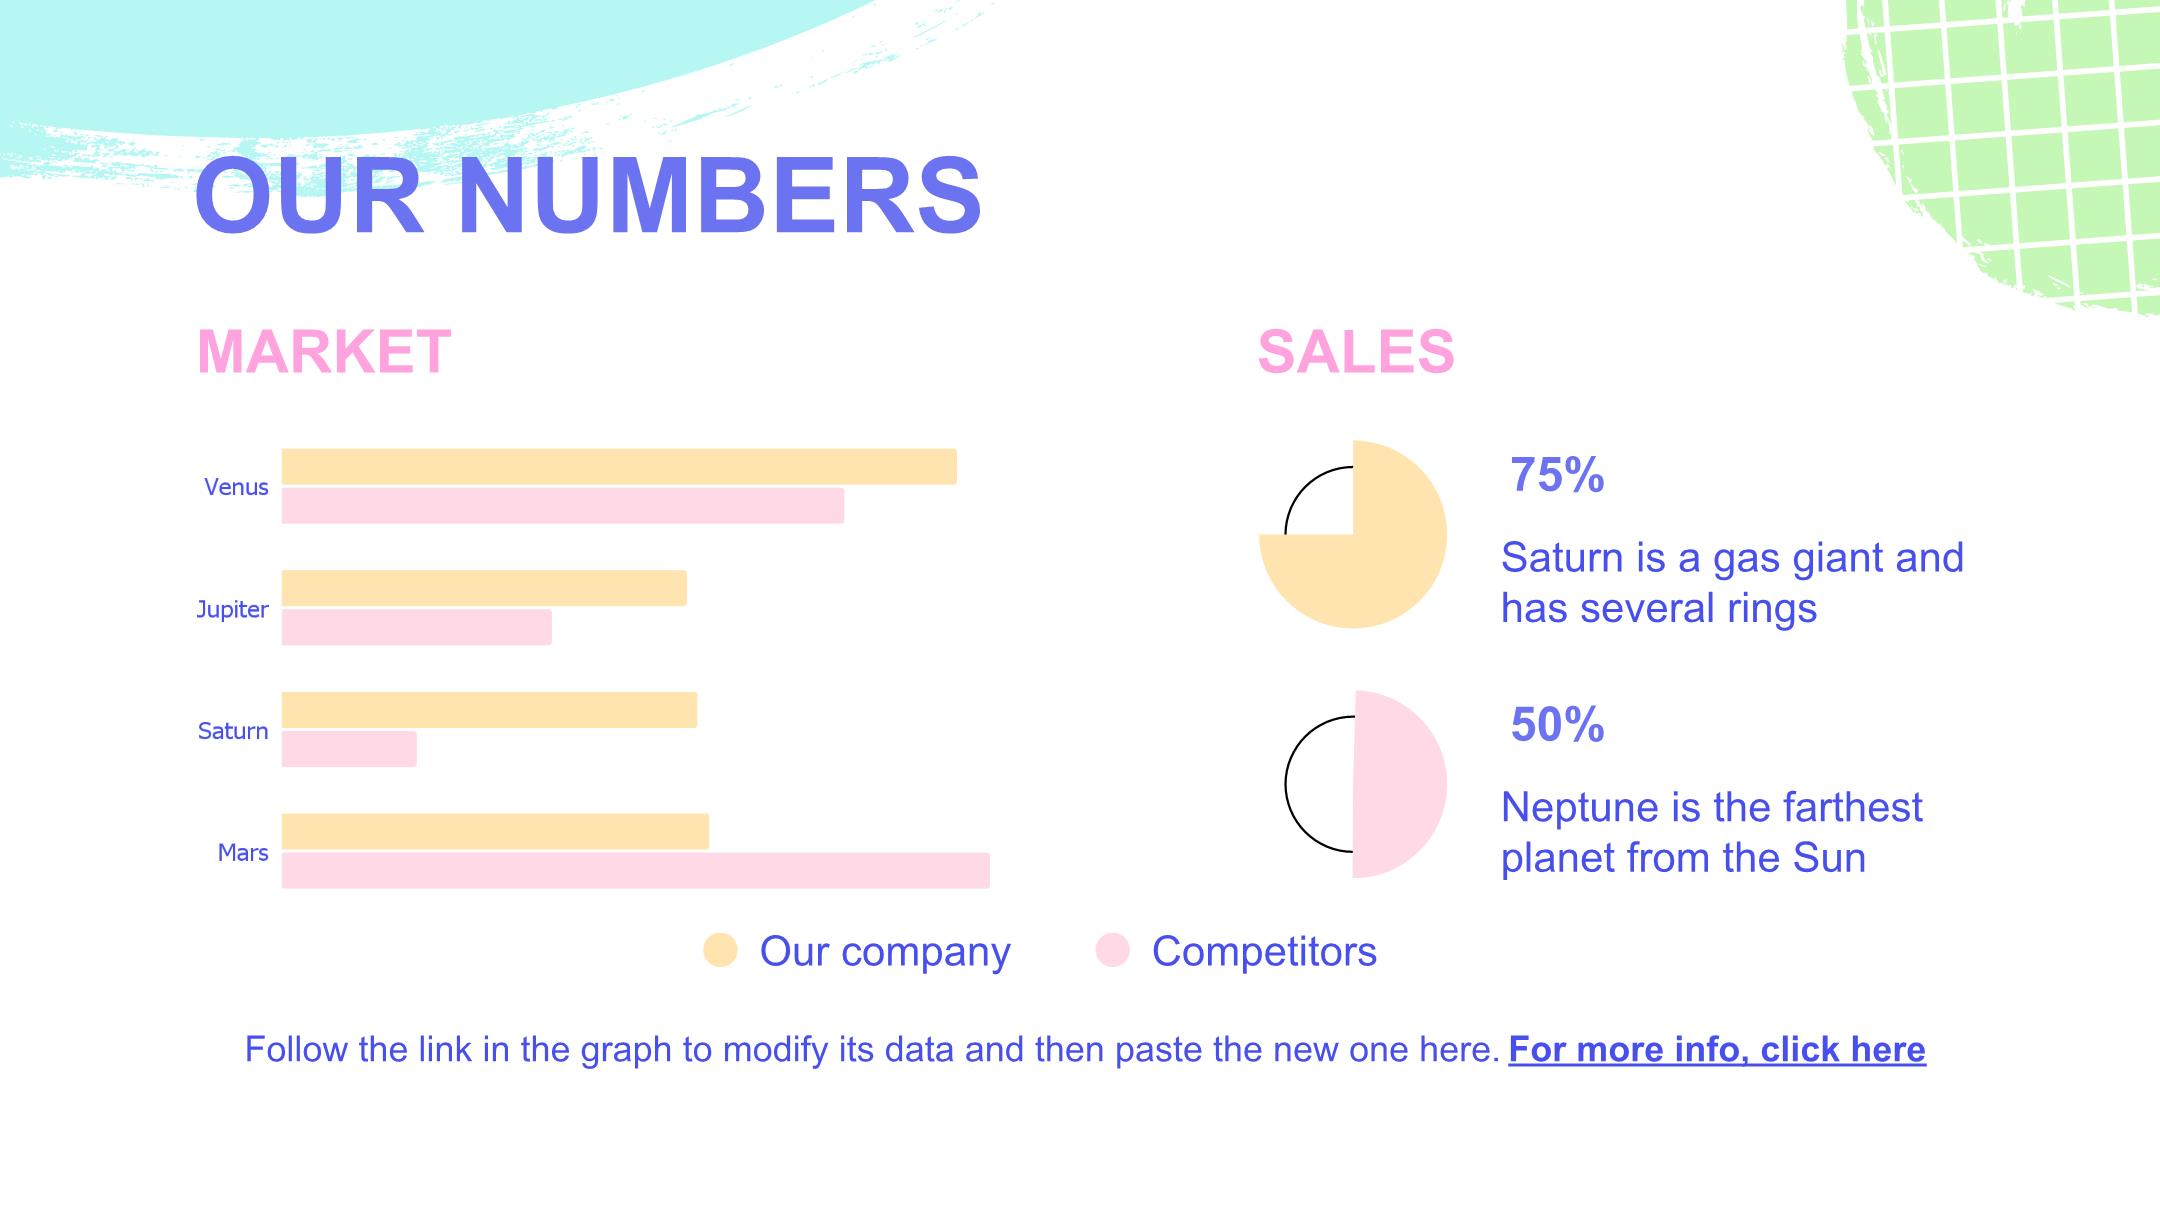Click the Jupiter orange bar
This screenshot has width=2160, height=1215.
[x=484, y=588]
